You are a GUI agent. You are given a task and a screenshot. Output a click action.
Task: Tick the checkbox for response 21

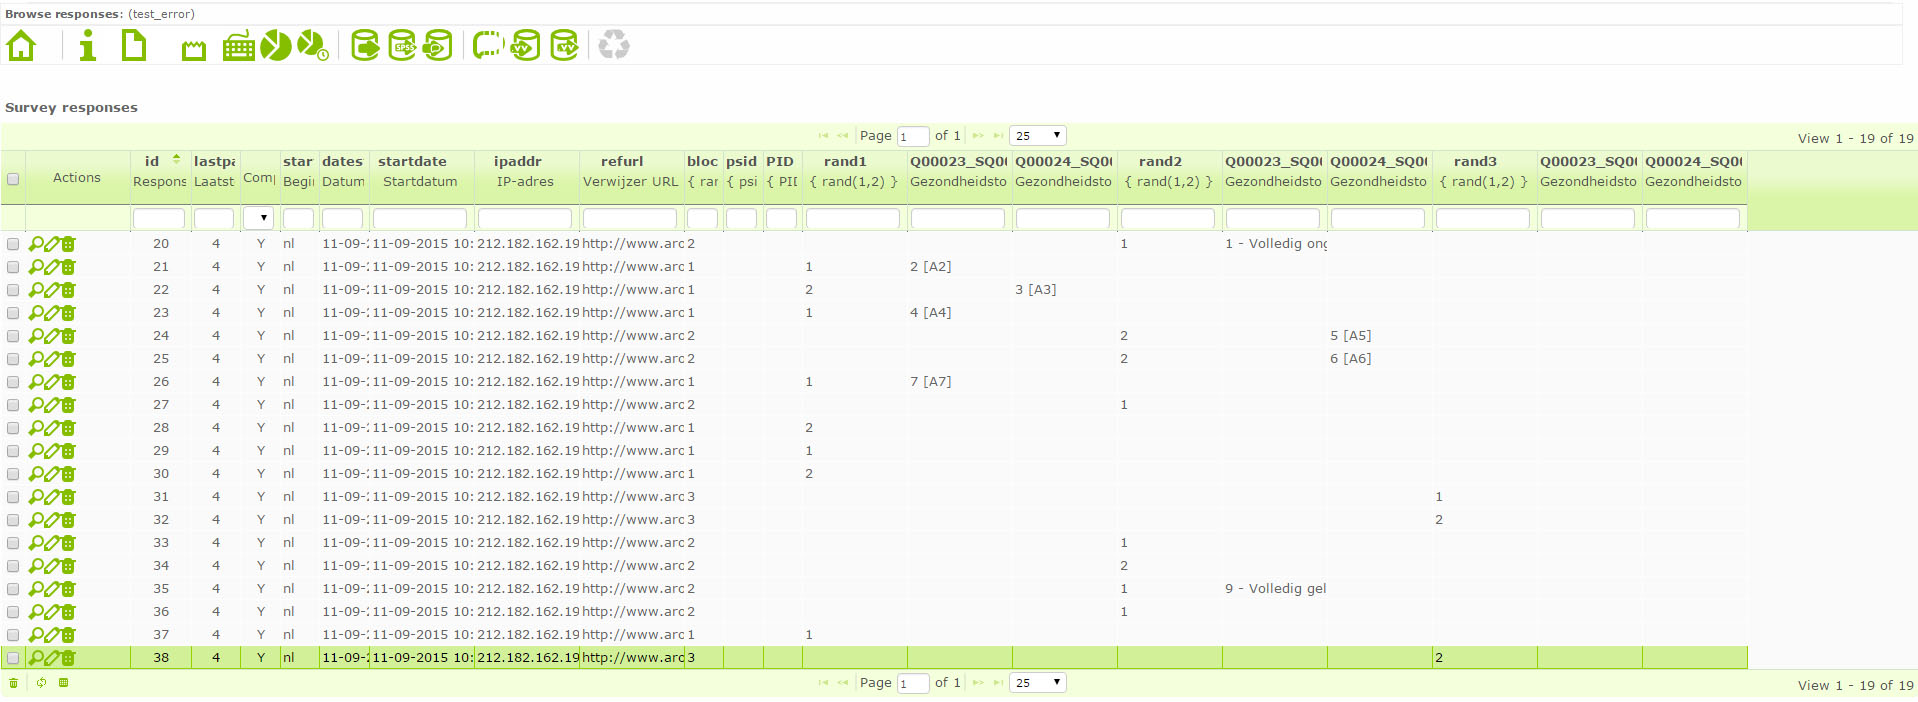(13, 267)
